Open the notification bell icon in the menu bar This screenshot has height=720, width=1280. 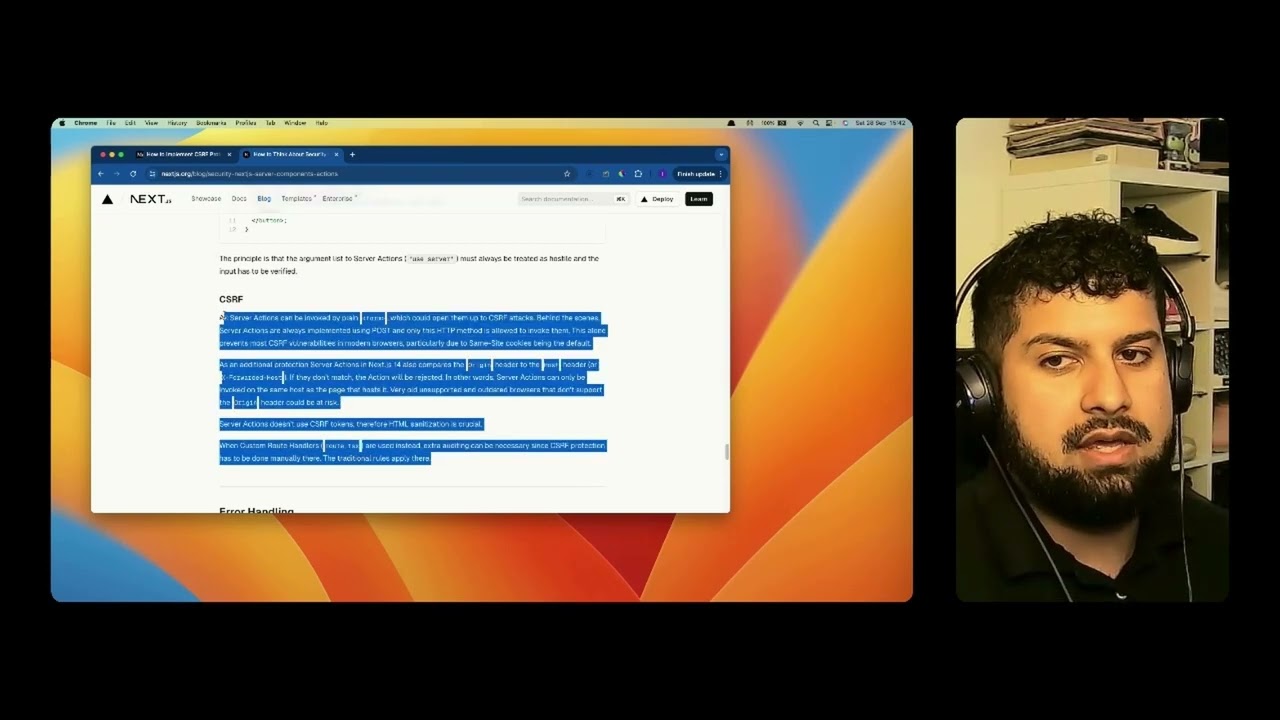(x=731, y=123)
